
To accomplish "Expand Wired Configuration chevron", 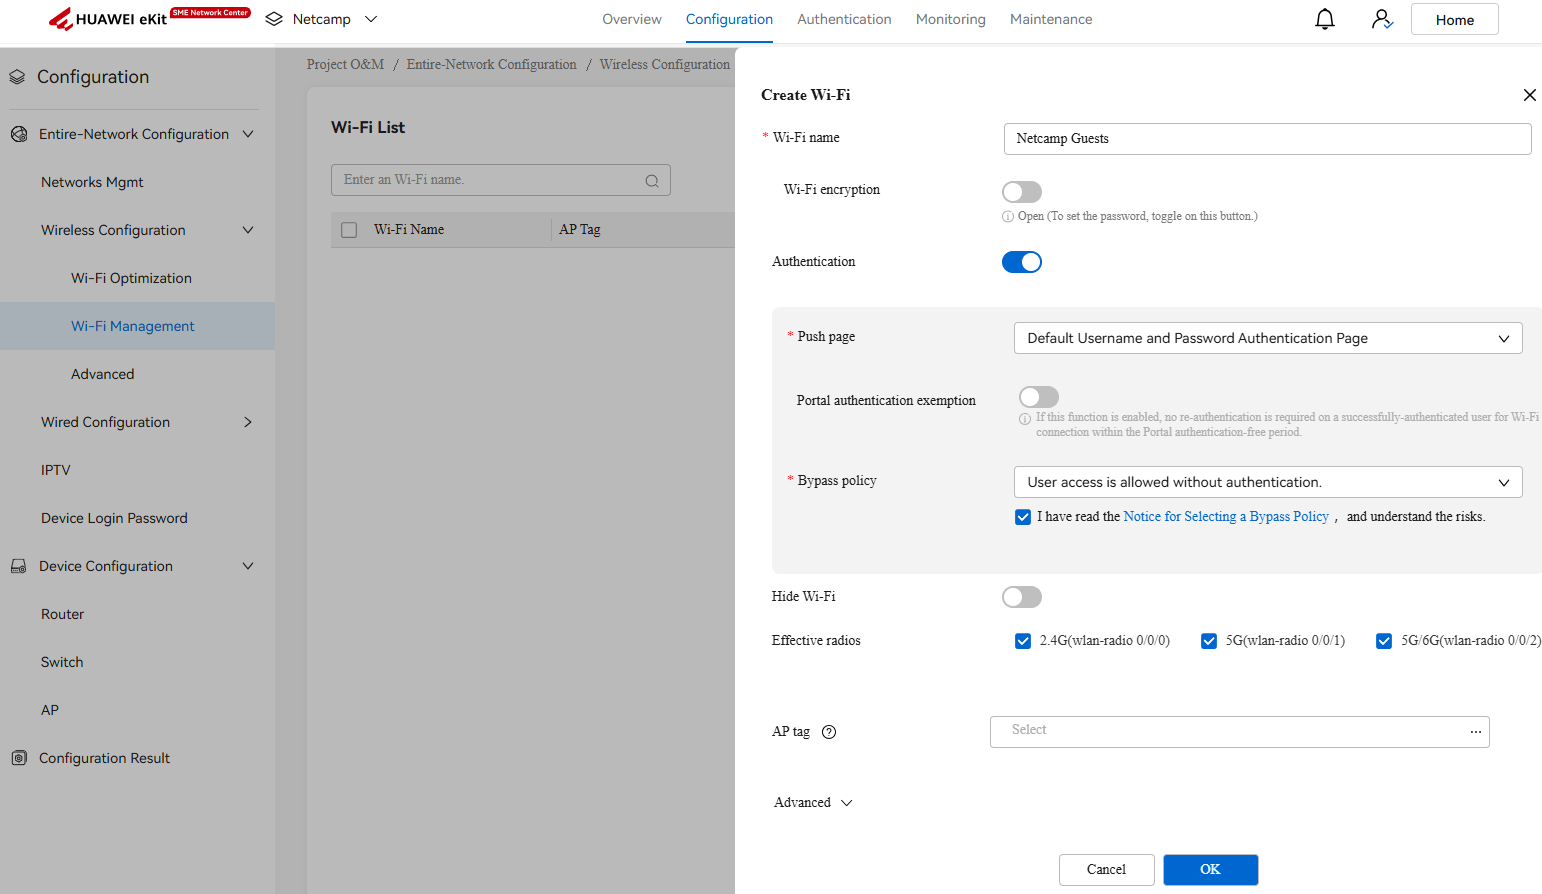I will pyautogui.click(x=248, y=422).
